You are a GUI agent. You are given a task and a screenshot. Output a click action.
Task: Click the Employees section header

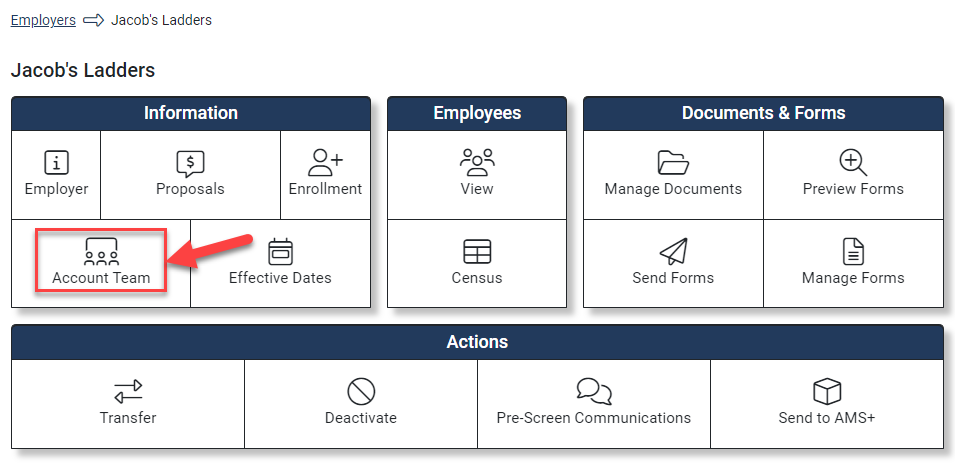(477, 113)
